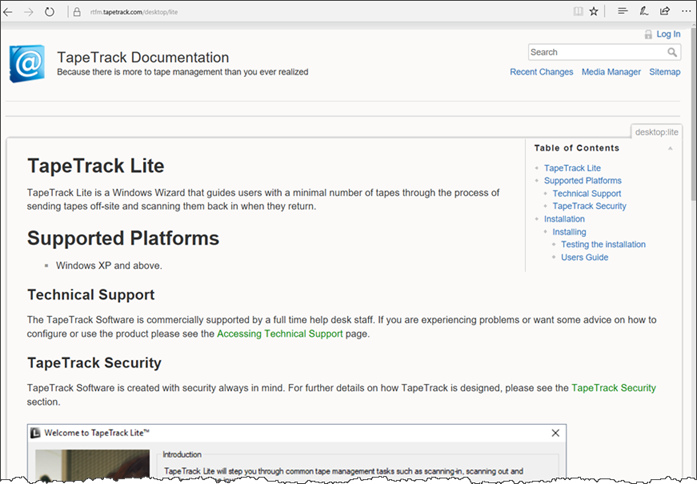Image resolution: width=697 pixels, height=484 pixels.
Task: Click the TapeTrack Lite main heading
Action: click(96, 166)
